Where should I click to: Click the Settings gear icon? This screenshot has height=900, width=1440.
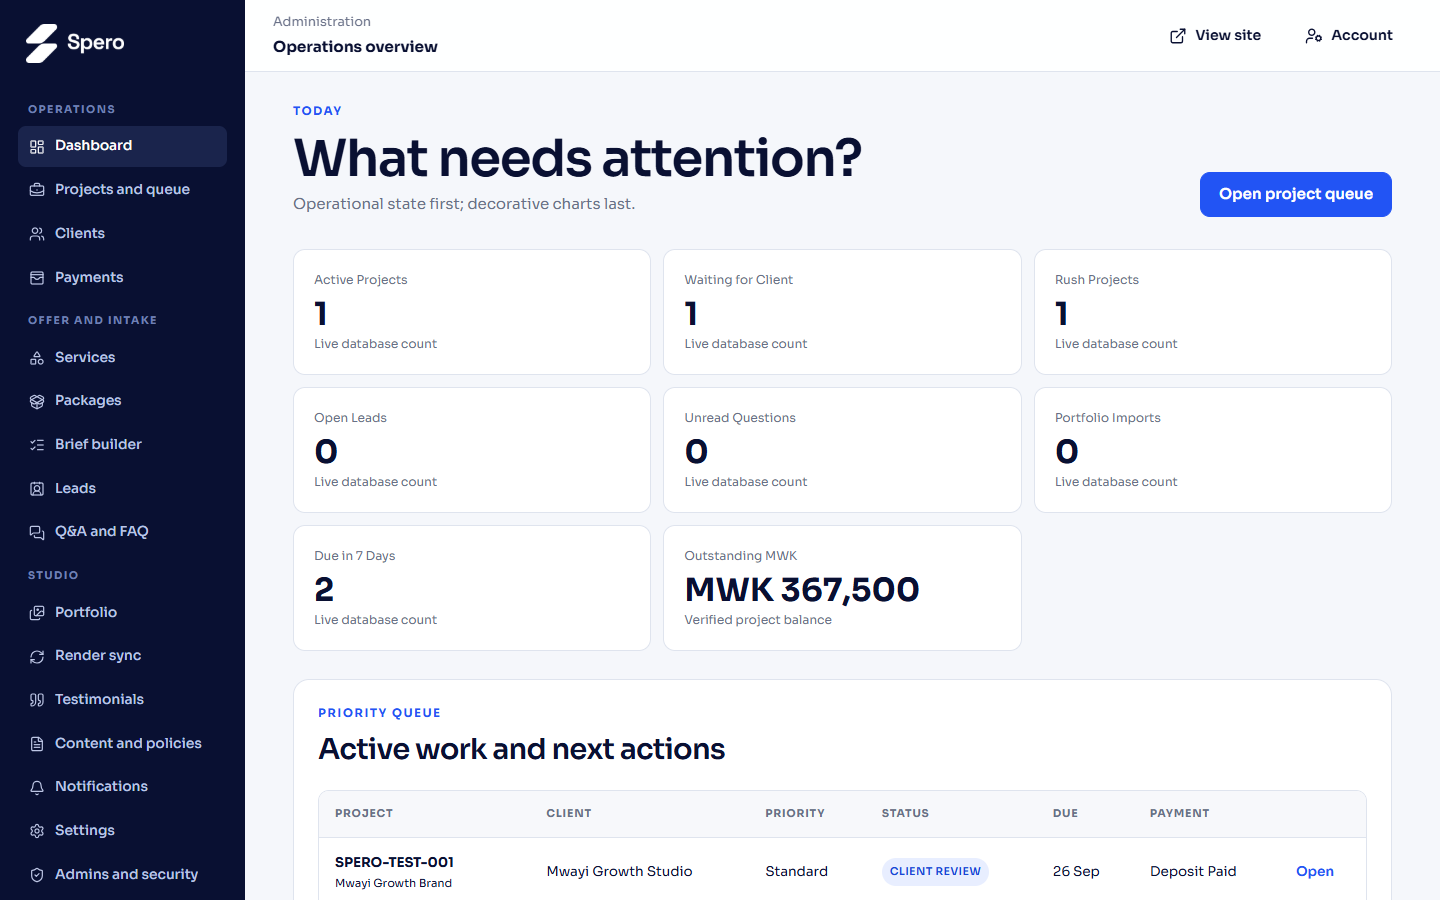pos(37,831)
